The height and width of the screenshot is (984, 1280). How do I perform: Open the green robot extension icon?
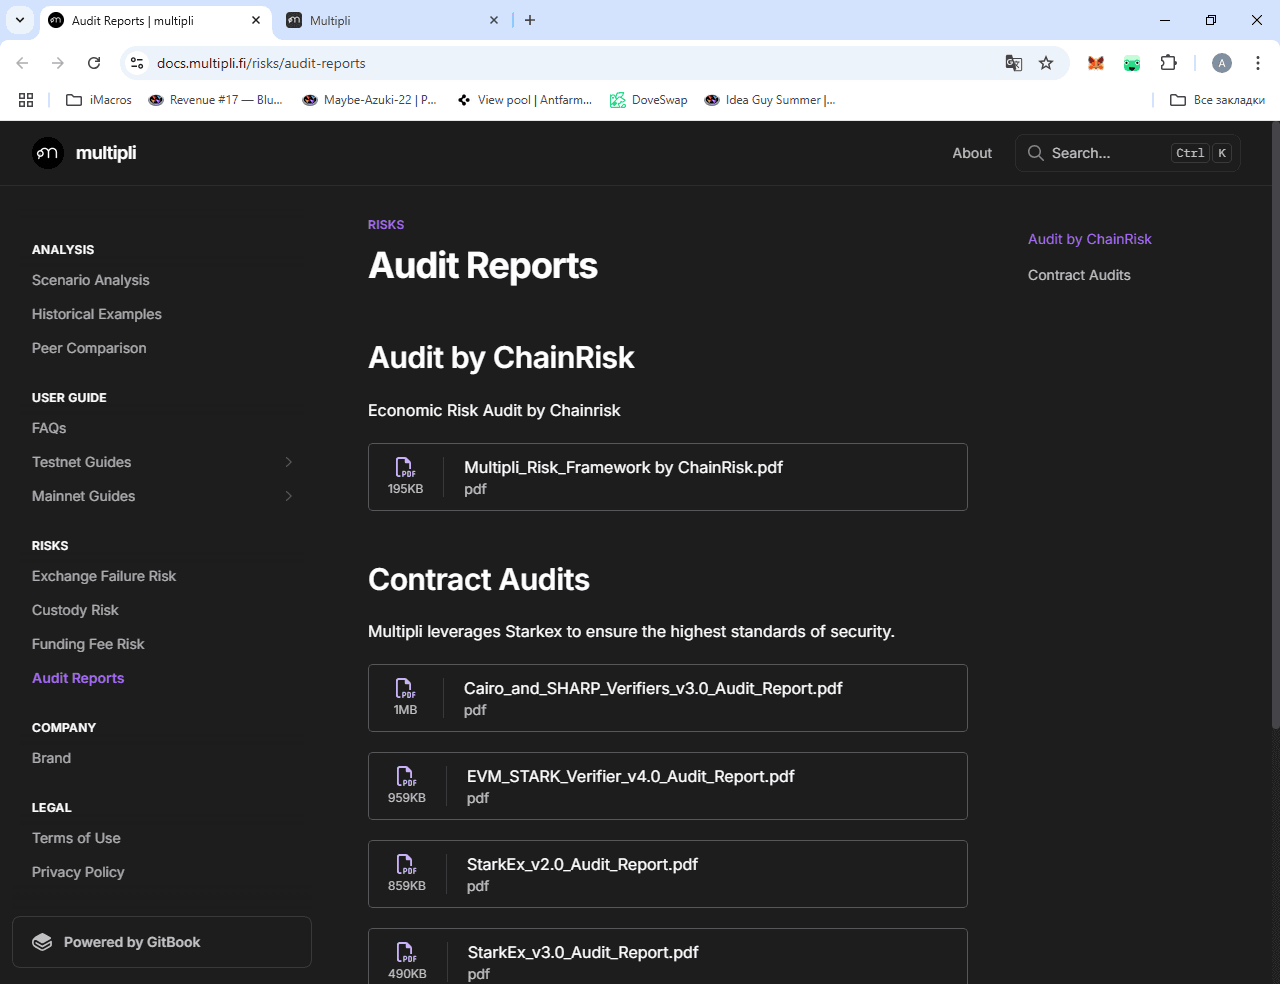1132,63
